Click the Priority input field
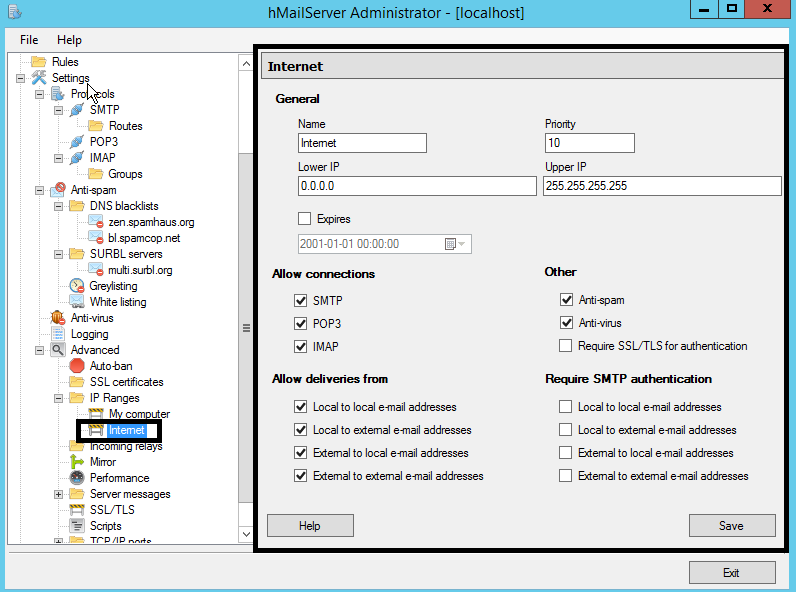 pyautogui.click(x=589, y=143)
